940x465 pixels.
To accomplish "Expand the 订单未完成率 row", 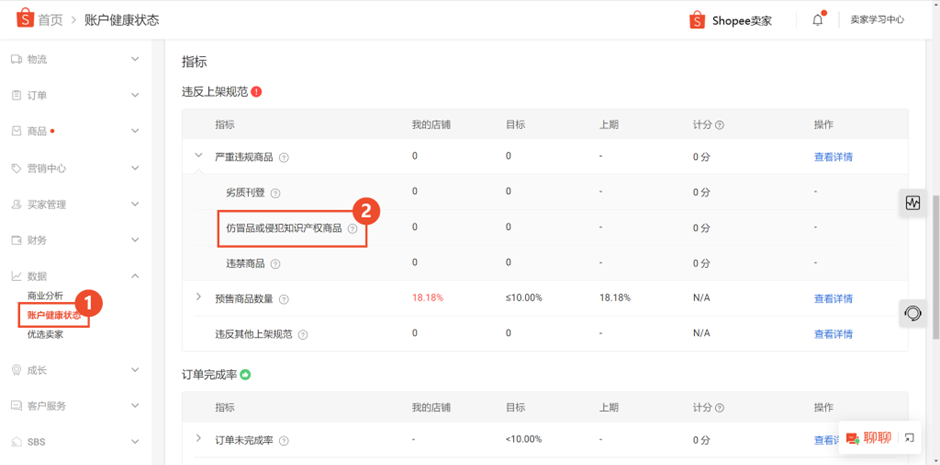I will [198, 439].
